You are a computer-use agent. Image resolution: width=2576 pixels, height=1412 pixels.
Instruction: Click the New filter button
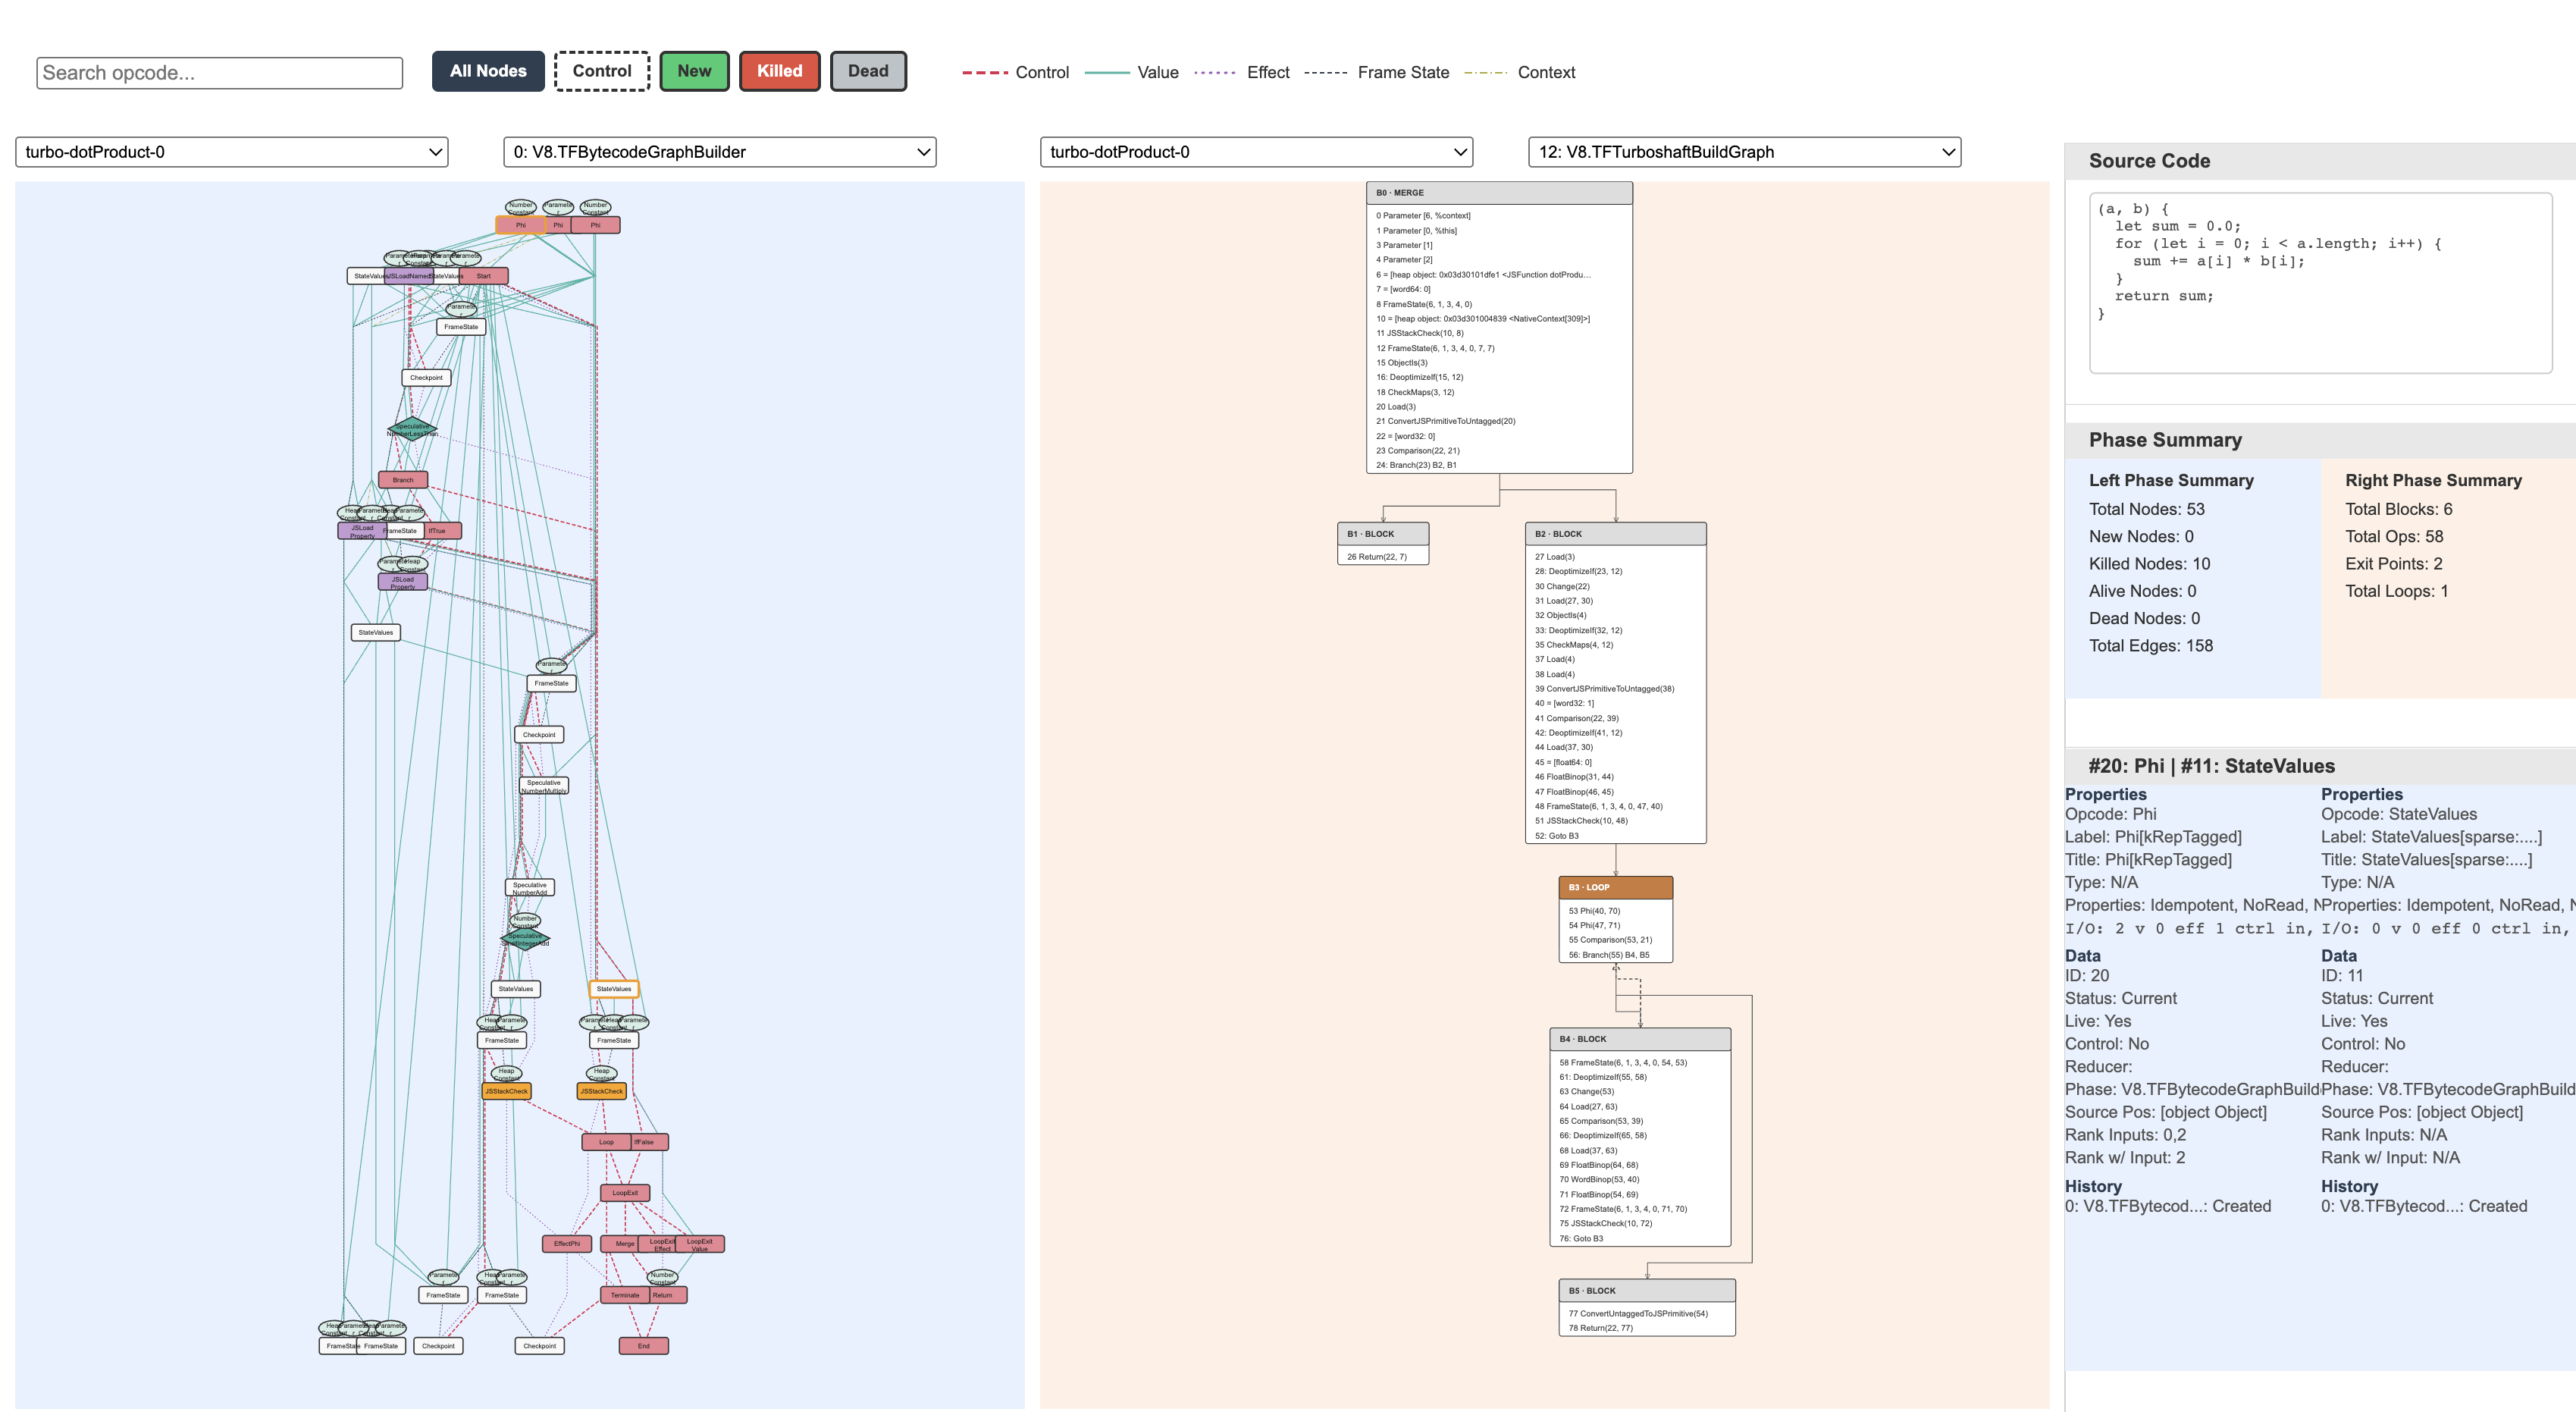tap(695, 71)
